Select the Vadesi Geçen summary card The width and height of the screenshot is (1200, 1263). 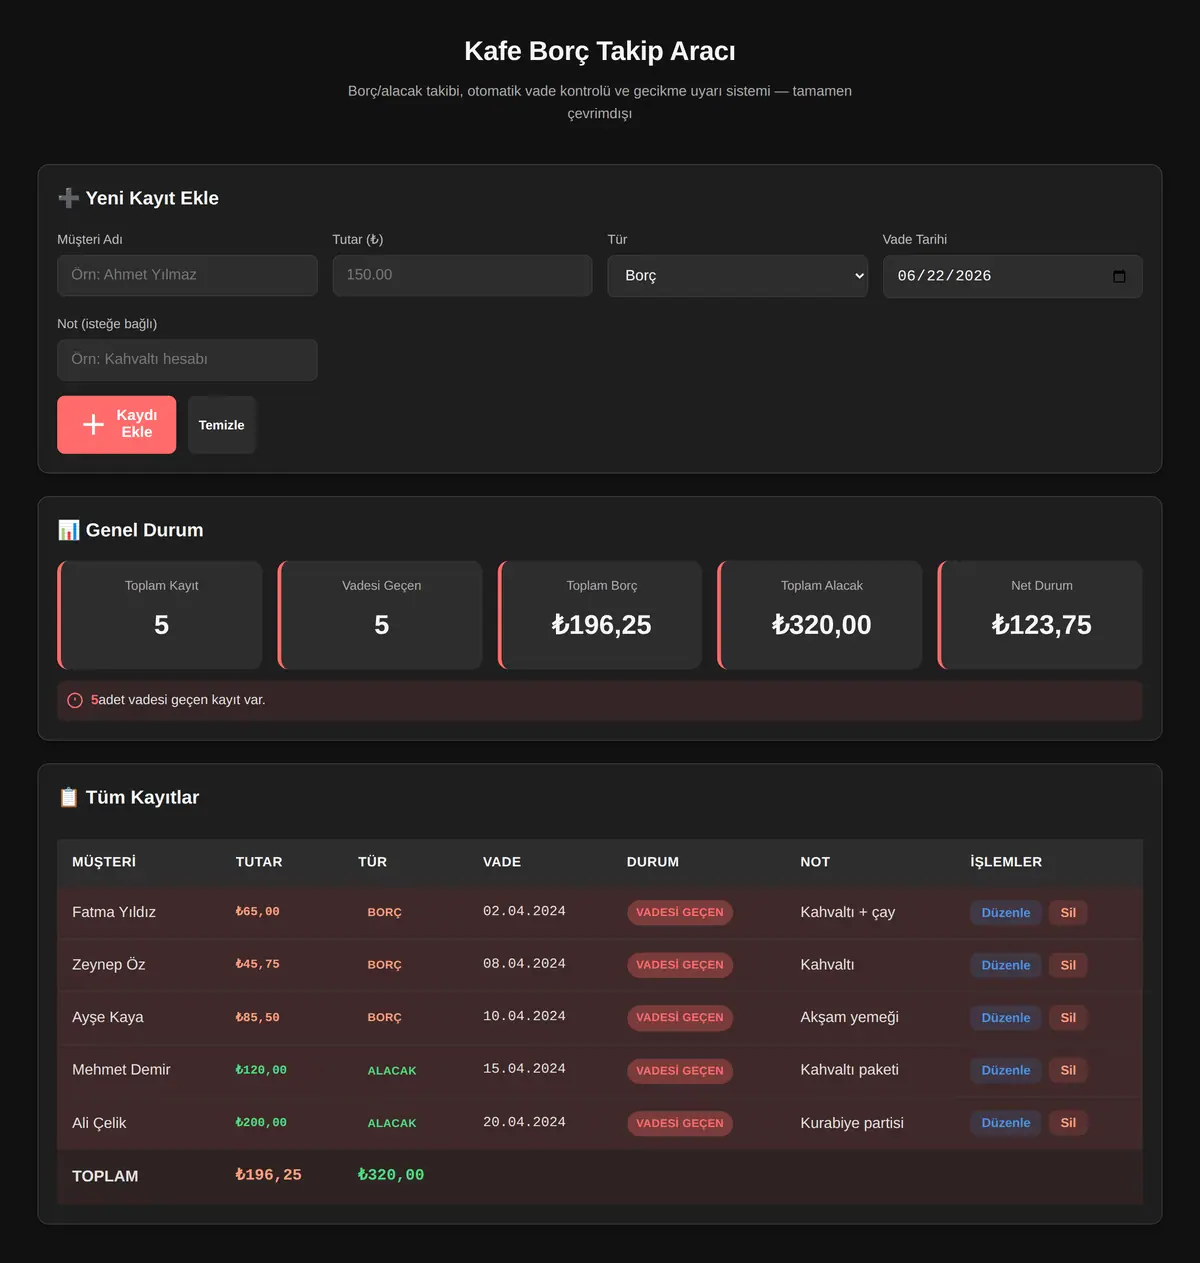coord(380,615)
